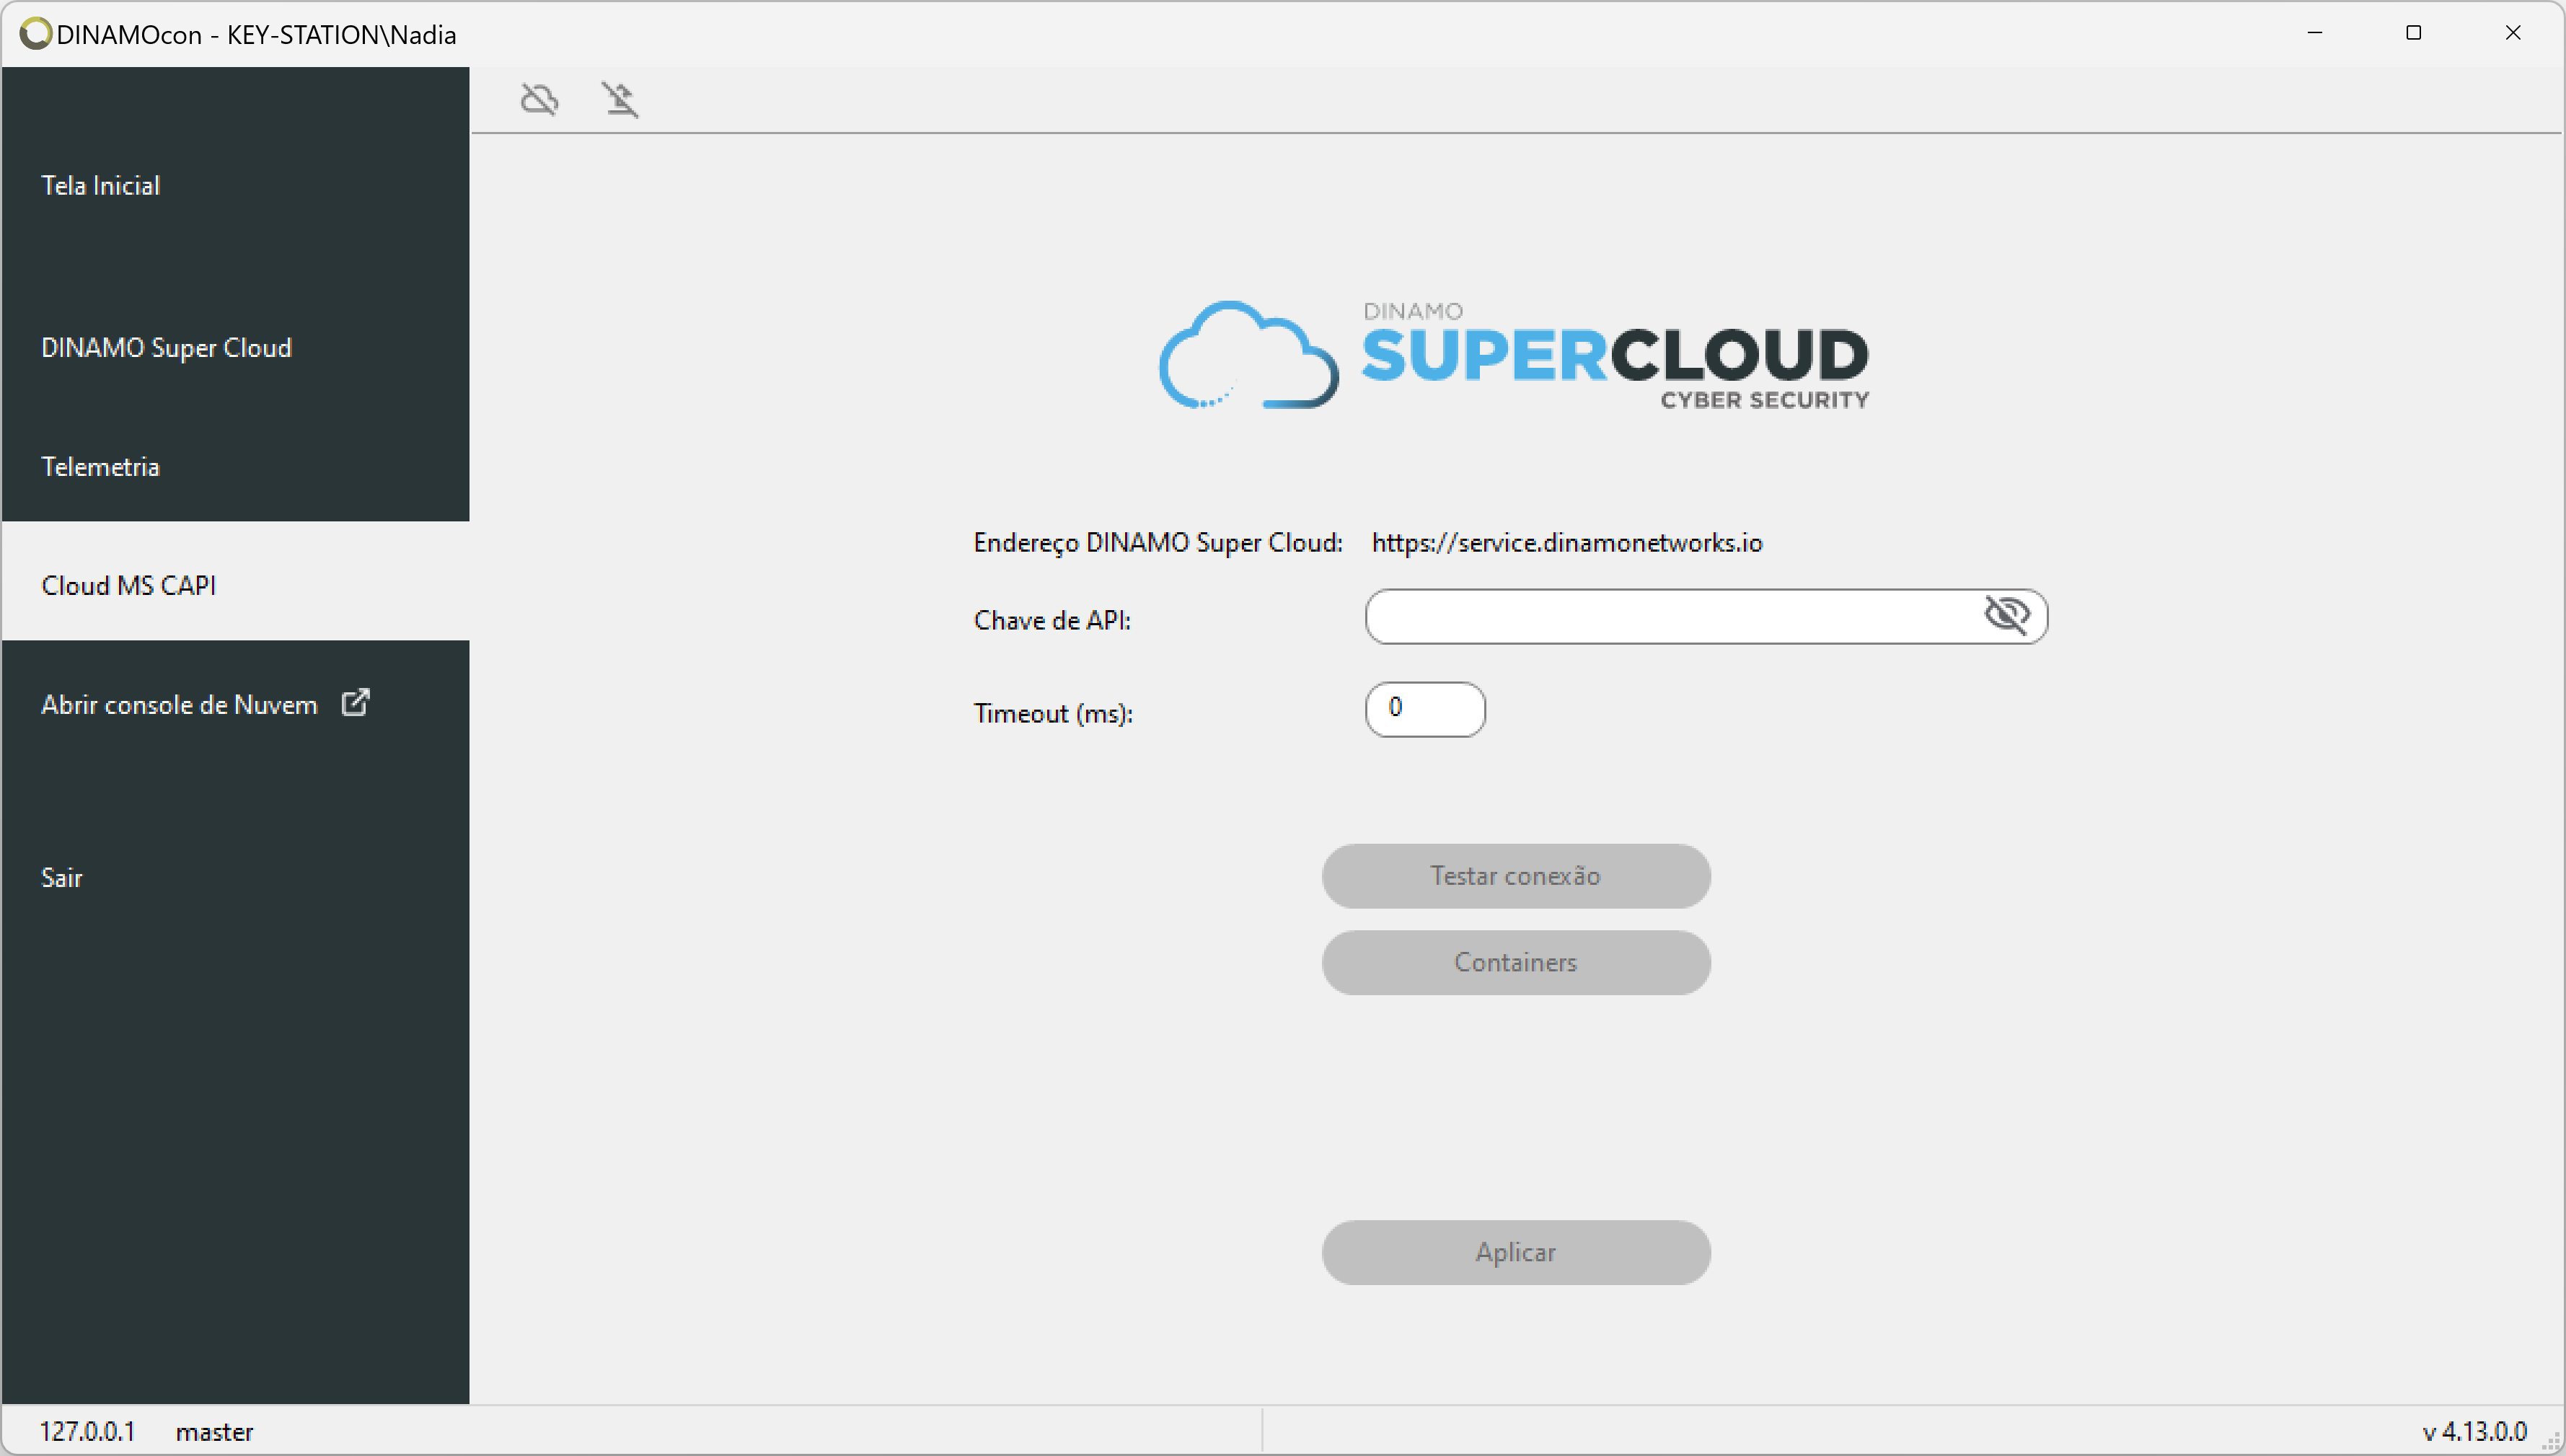The width and height of the screenshot is (2566, 1456).
Task: Click the cloud disconnected icon in toolbar
Action: 541,99
